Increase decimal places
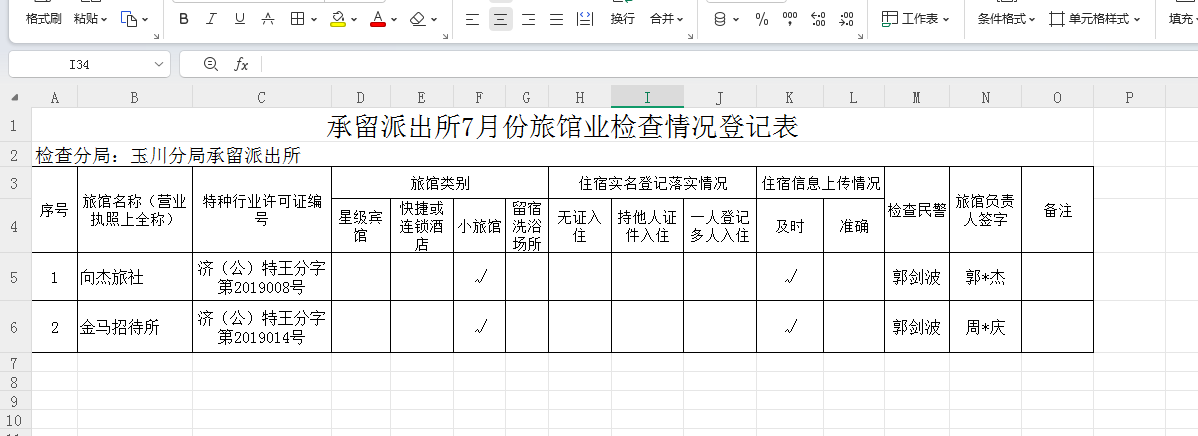This screenshot has height=436, width=1198. pos(818,19)
